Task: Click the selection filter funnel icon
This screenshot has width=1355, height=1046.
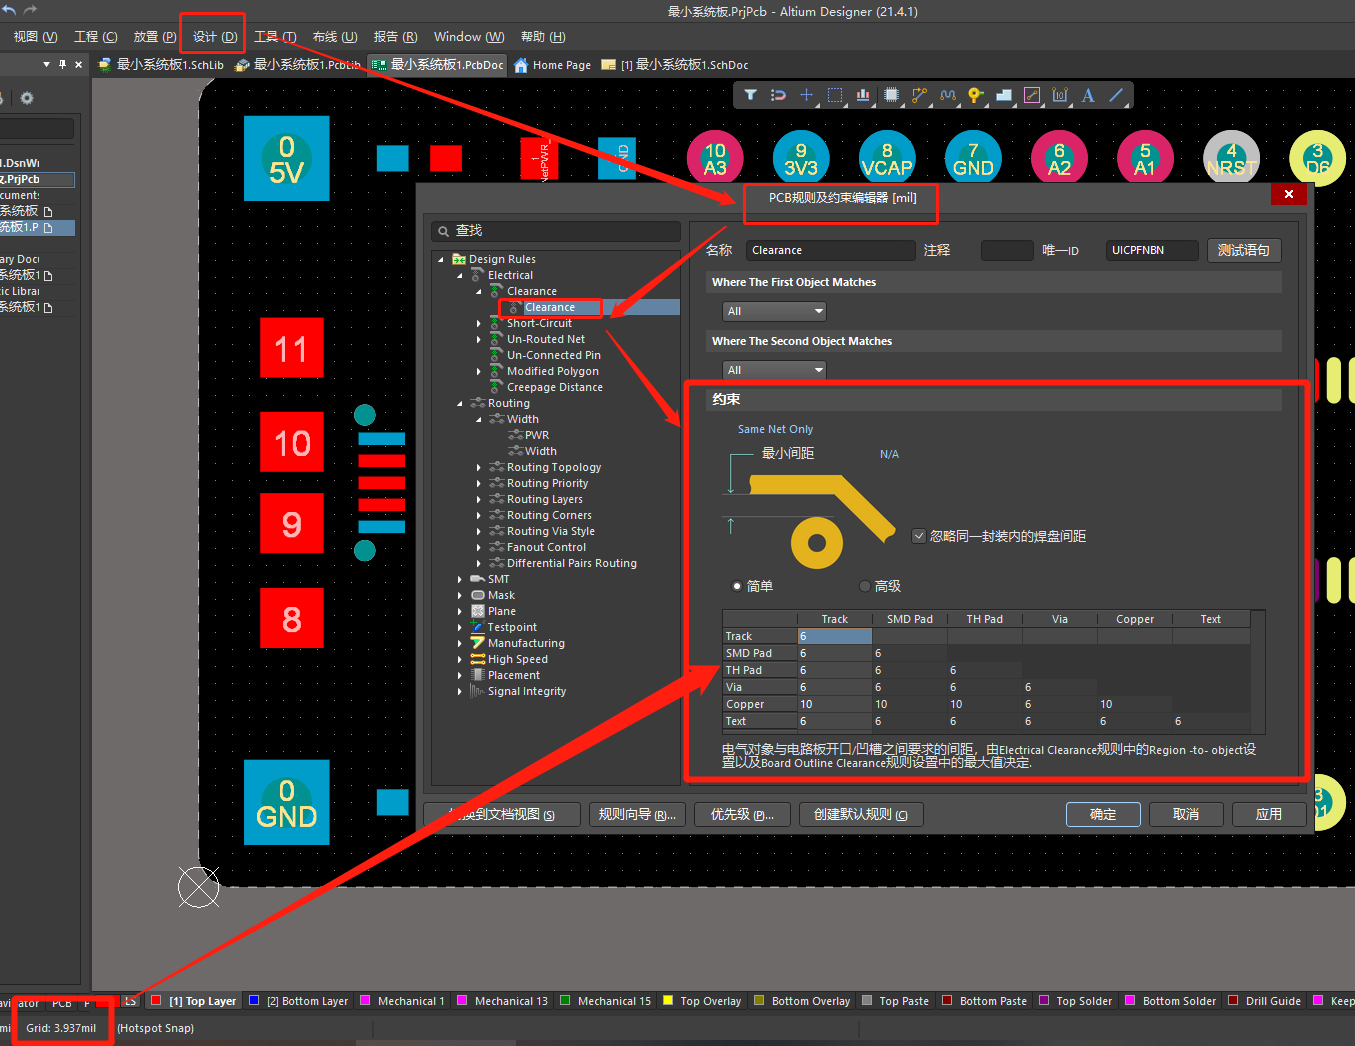Action: coord(750,95)
